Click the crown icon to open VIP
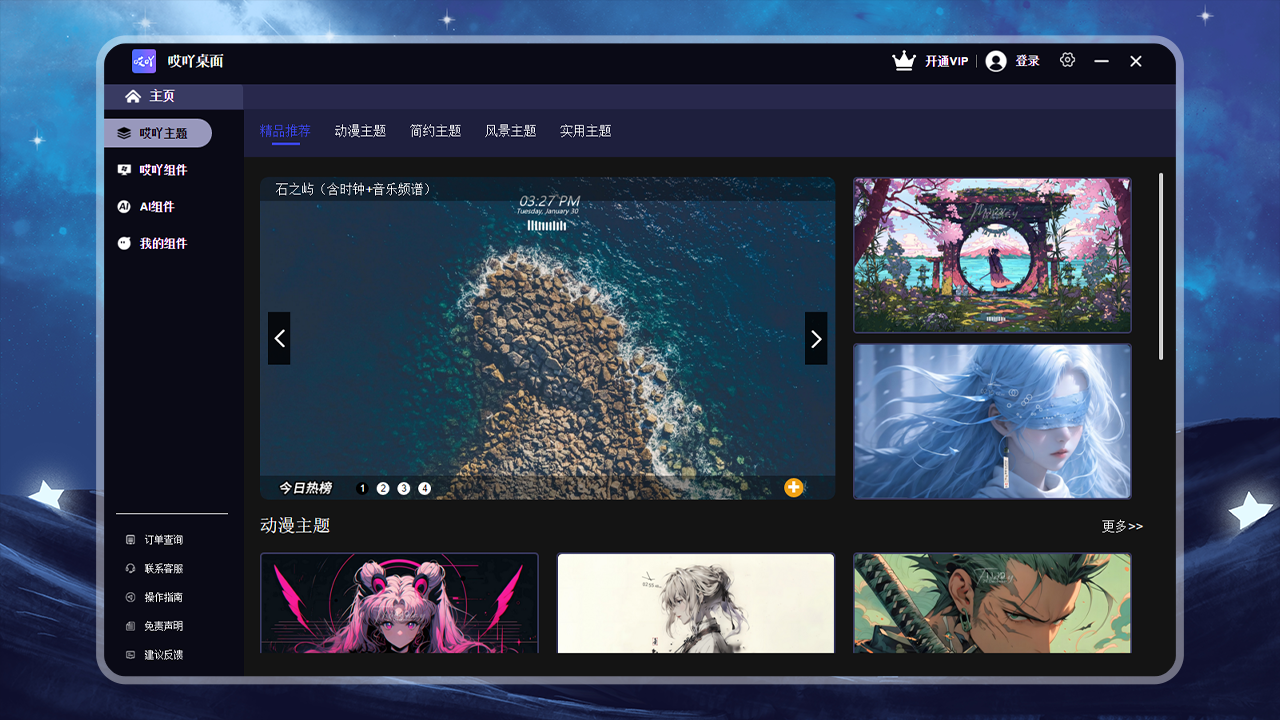Screen dimensions: 1280x720 903,60
